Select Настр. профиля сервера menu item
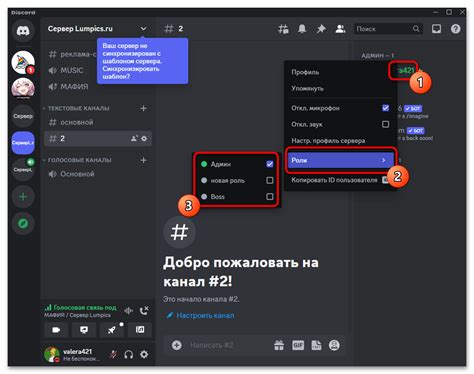Screen dimensions: 474x374 (x=341, y=141)
